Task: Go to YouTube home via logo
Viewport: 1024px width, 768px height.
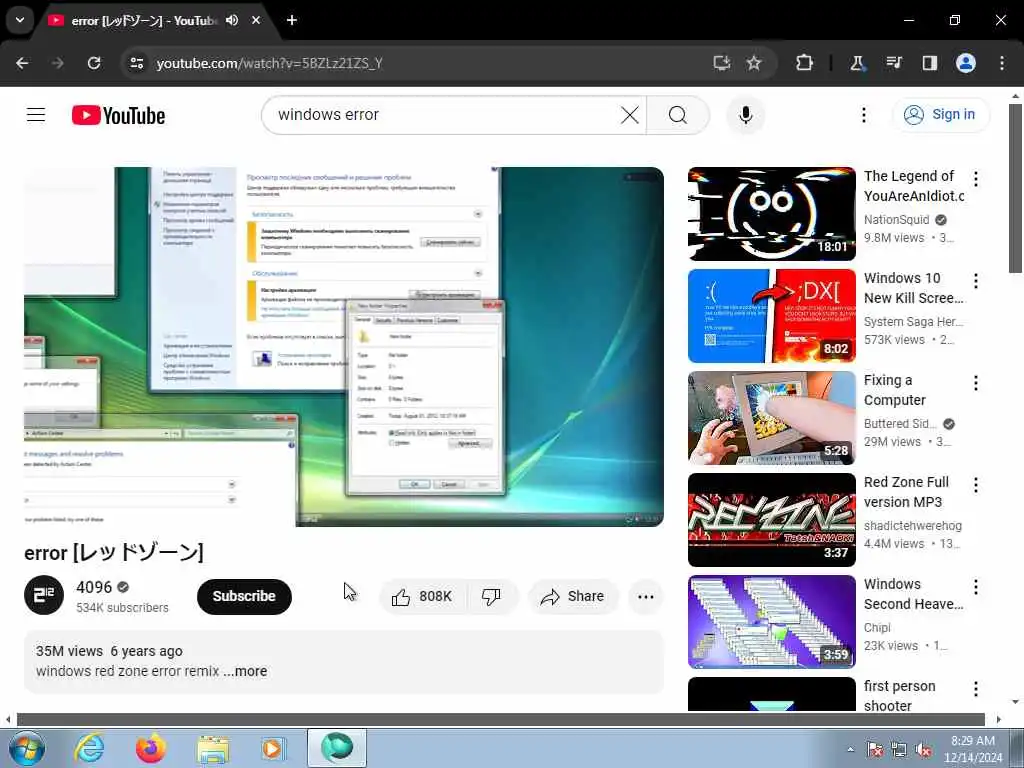Action: point(118,116)
